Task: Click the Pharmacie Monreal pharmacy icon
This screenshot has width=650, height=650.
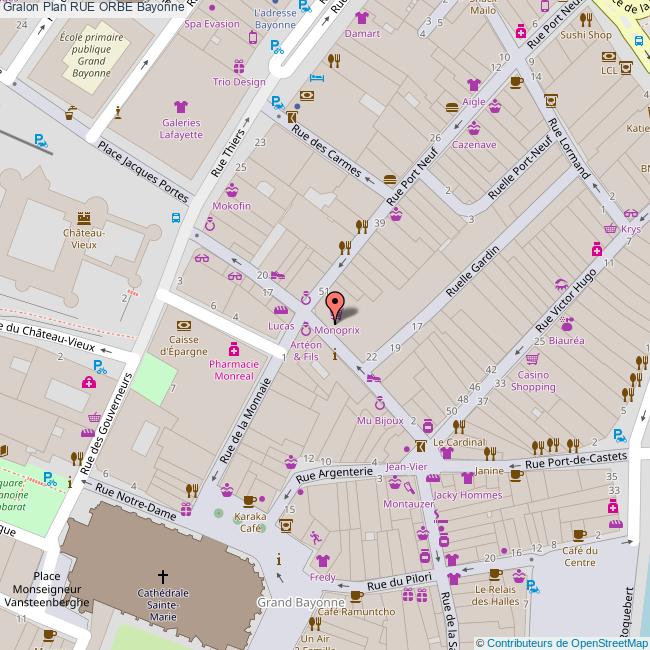Action: point(234,349)
